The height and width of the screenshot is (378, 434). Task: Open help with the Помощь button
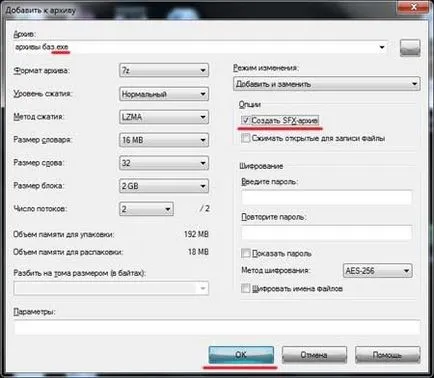click(x=387, y=355)
